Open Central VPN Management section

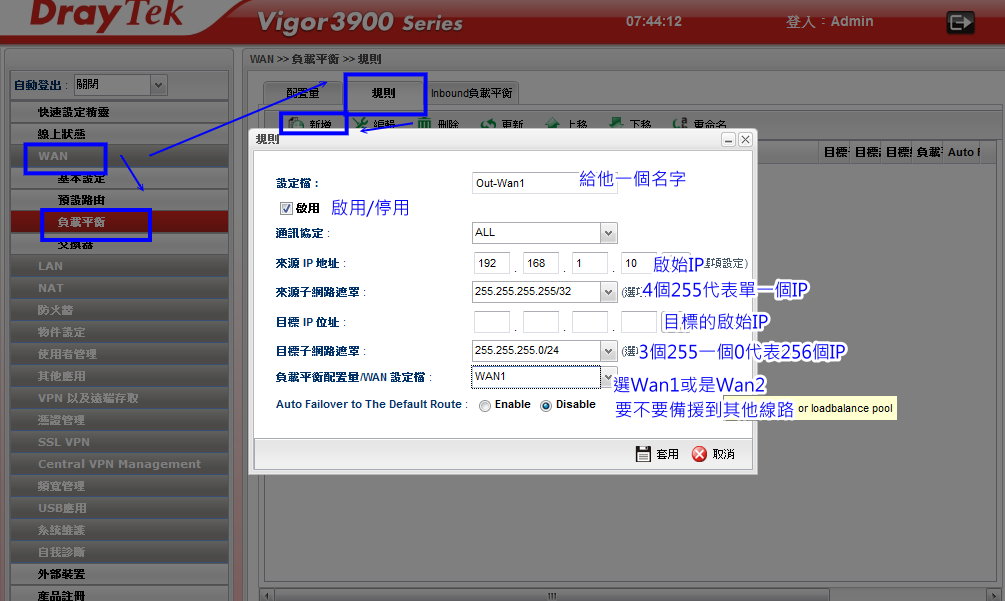click(119, 464)
